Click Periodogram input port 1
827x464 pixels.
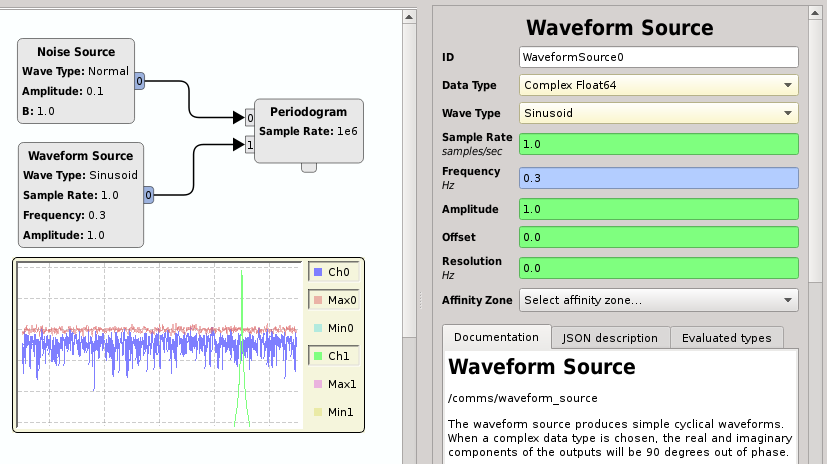point(250,146)
